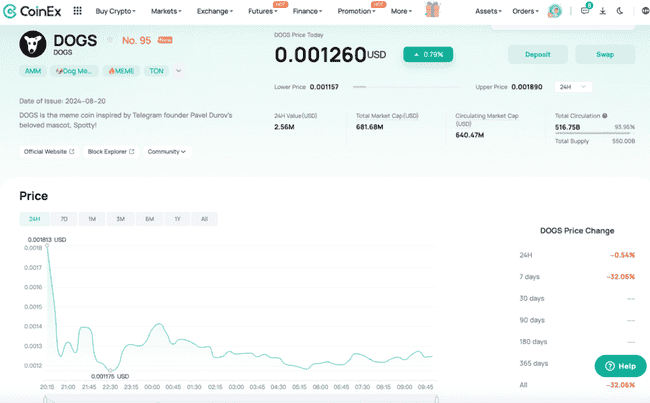Image resolution: width=650 pixels, height=403 pixels.
Task: Click the Swap button
Action: coord(605,54)
